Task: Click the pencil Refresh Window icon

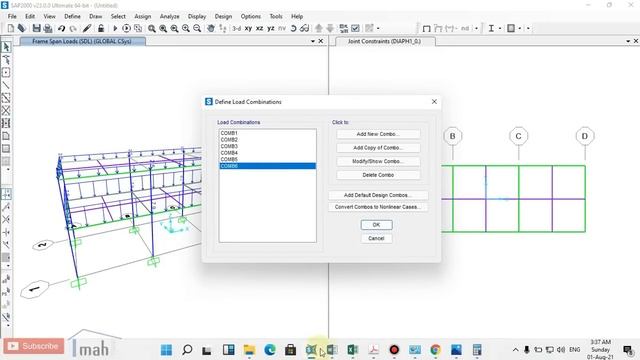Action: point(87,28)
